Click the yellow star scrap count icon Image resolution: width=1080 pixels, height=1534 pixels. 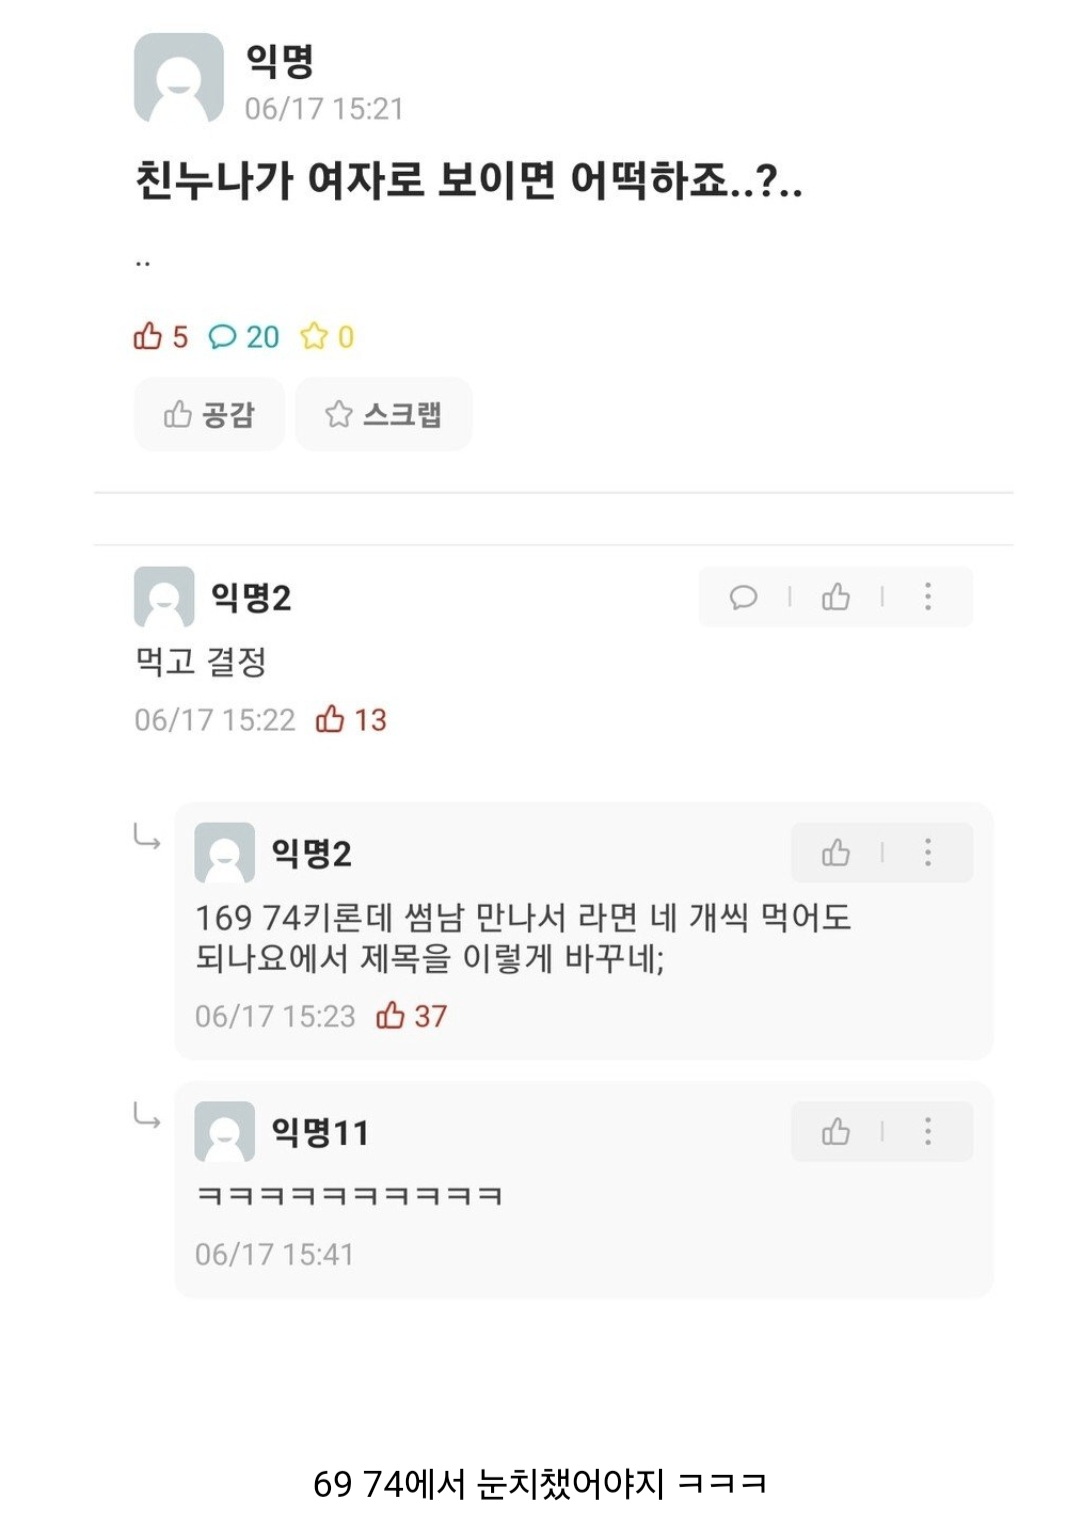(314, 336)
